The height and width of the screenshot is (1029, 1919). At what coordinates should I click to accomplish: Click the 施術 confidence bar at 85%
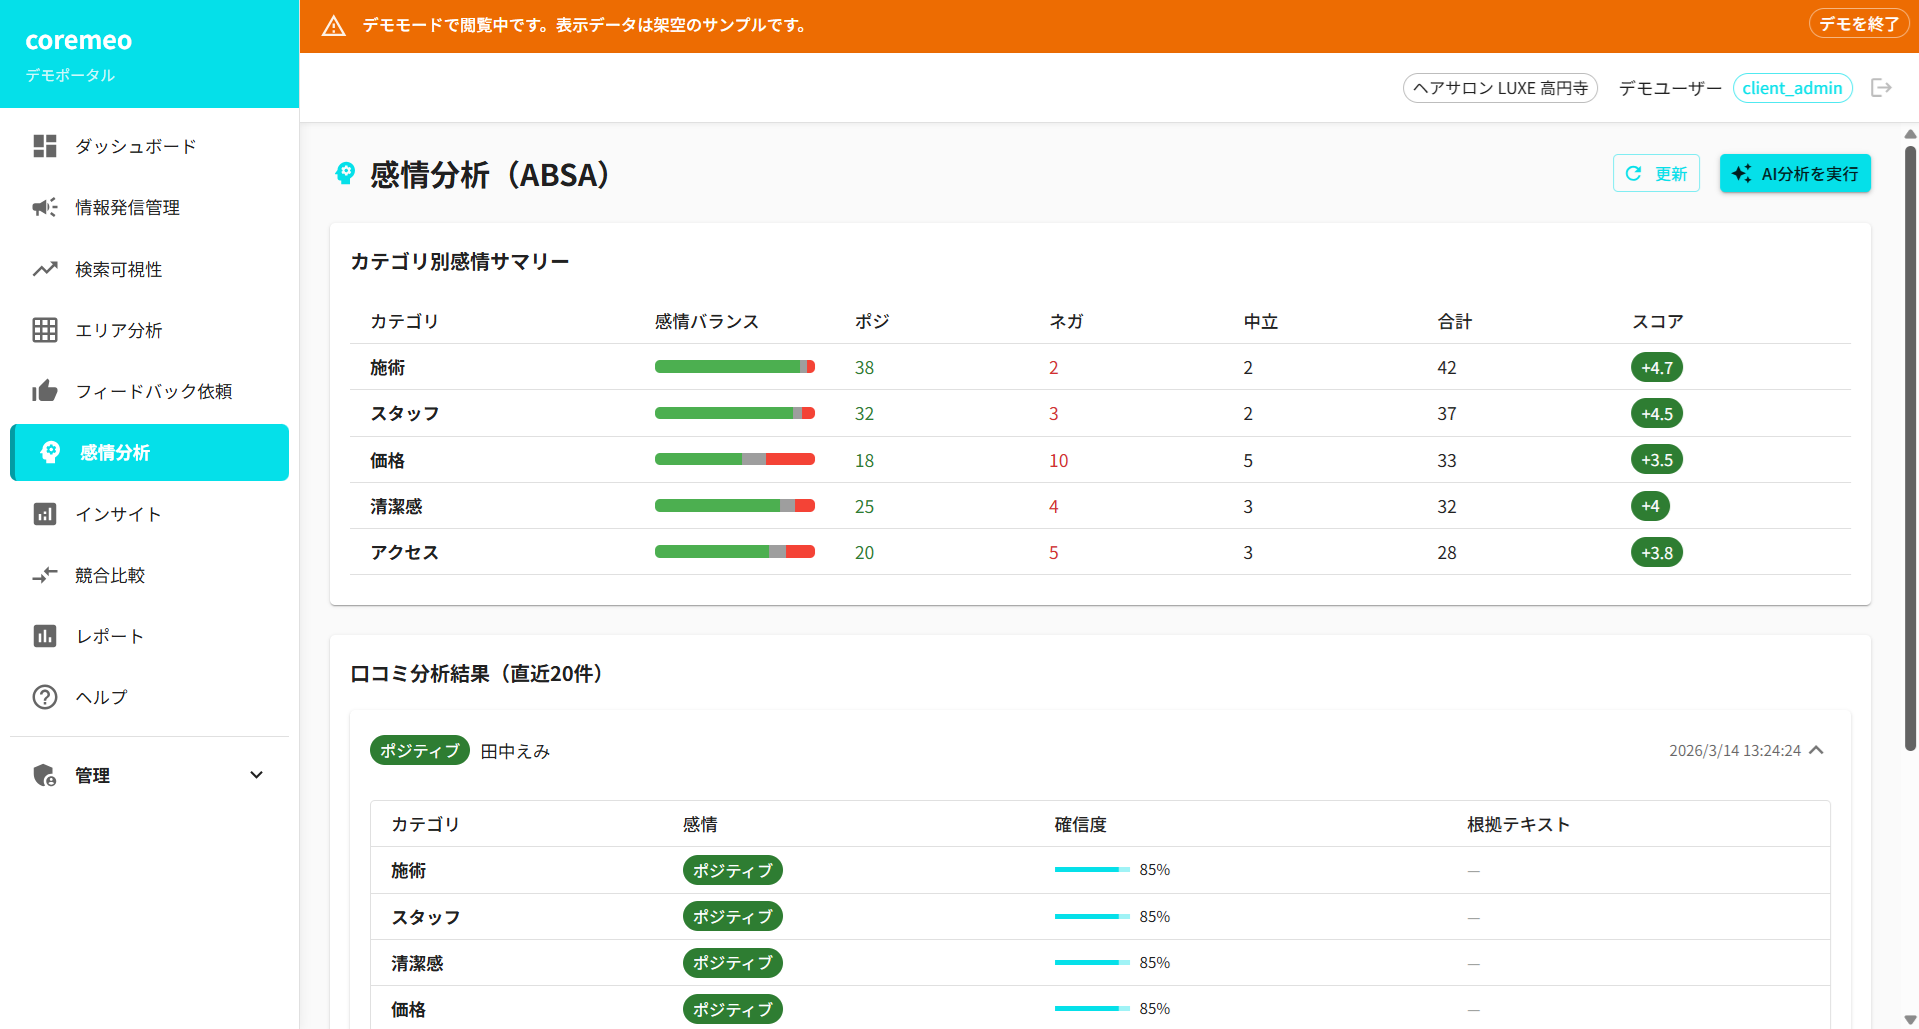1092,870
